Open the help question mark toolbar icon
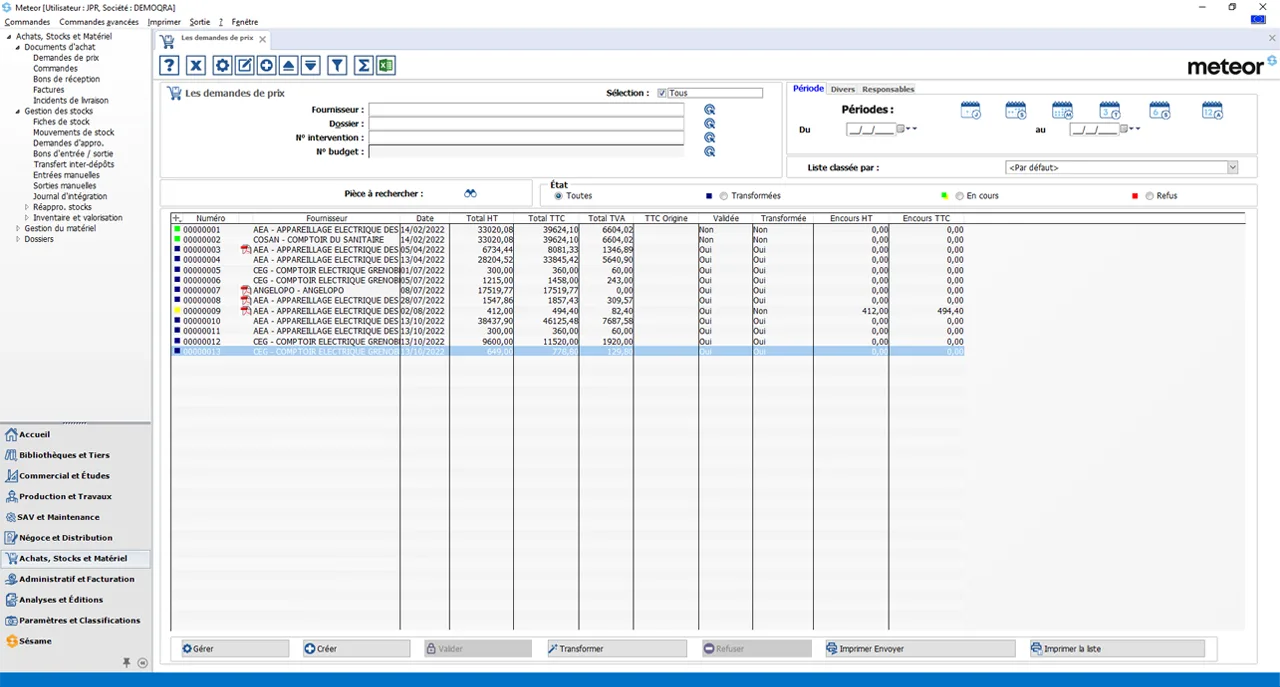Viewport: 1280px width, 687px height. pyautogui.click(x=170, y=66)
